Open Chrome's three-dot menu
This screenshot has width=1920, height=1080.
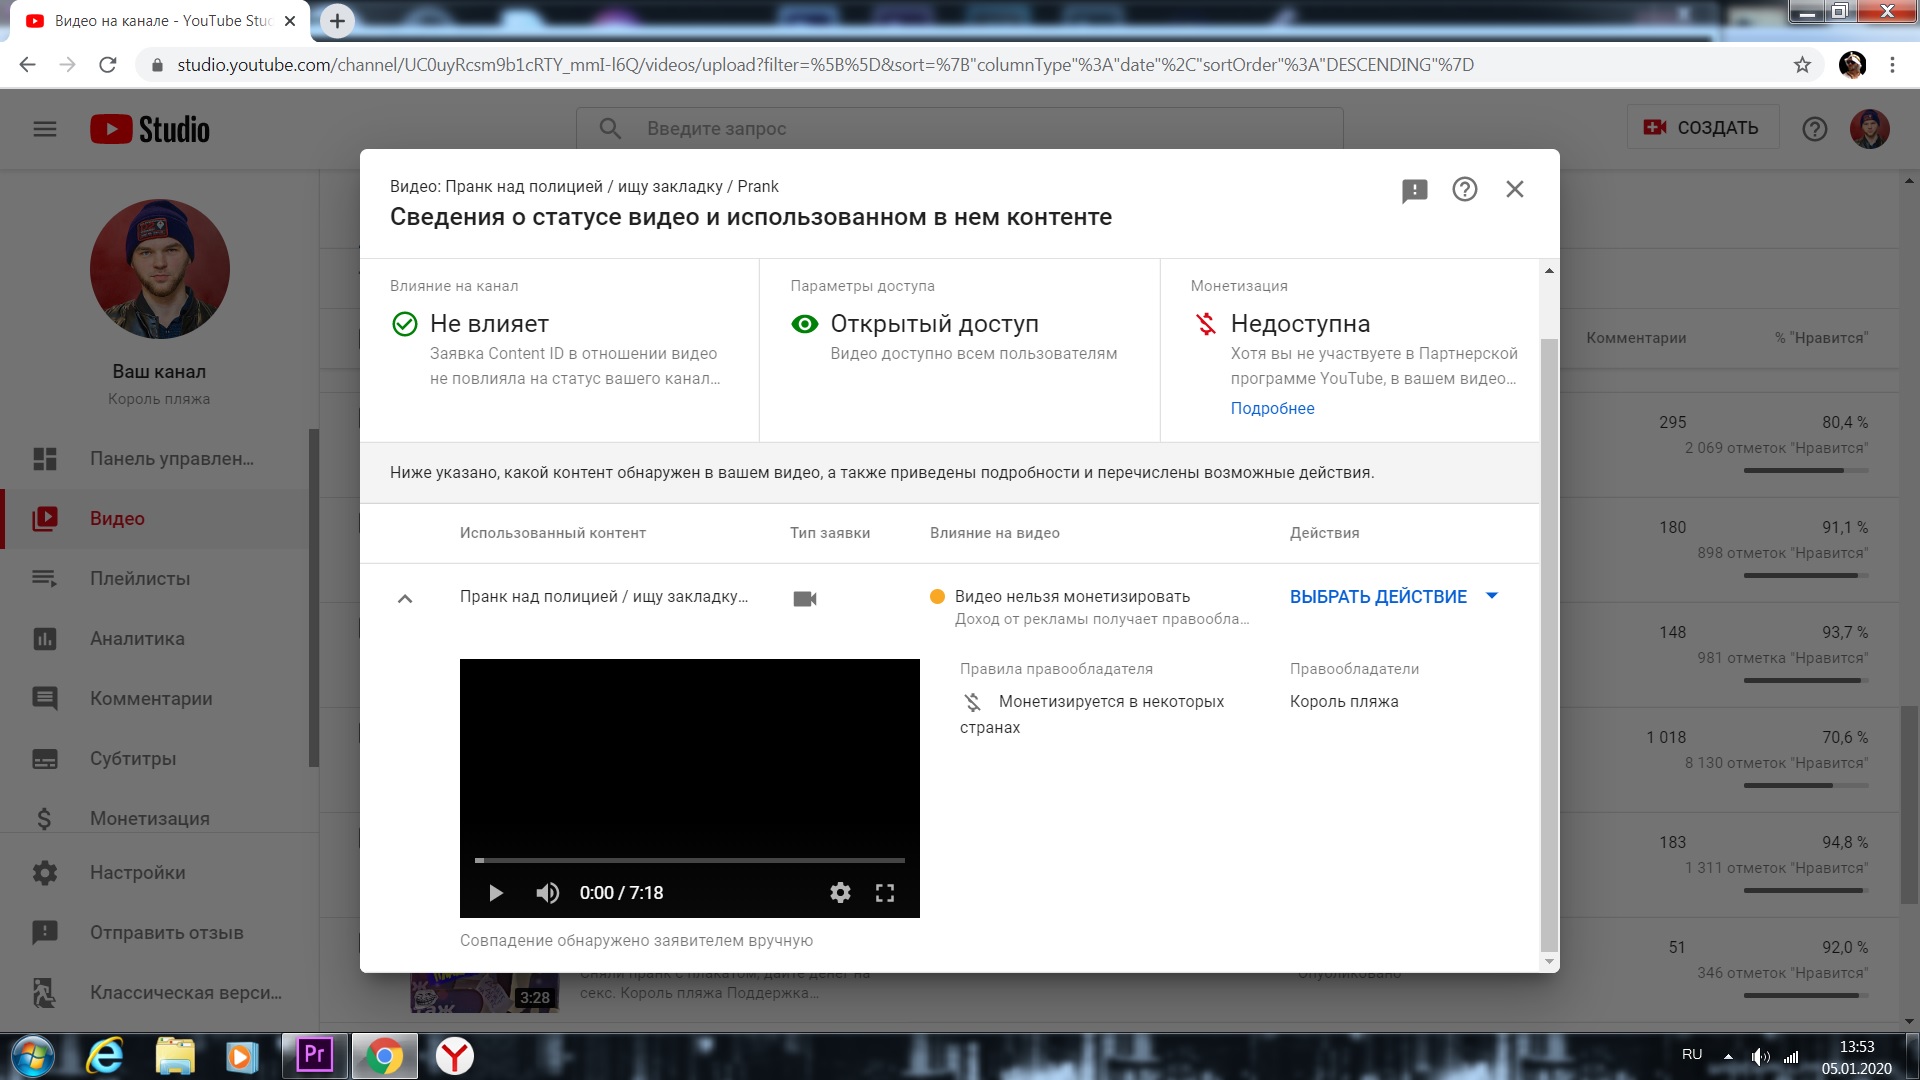pos(1892,65)
